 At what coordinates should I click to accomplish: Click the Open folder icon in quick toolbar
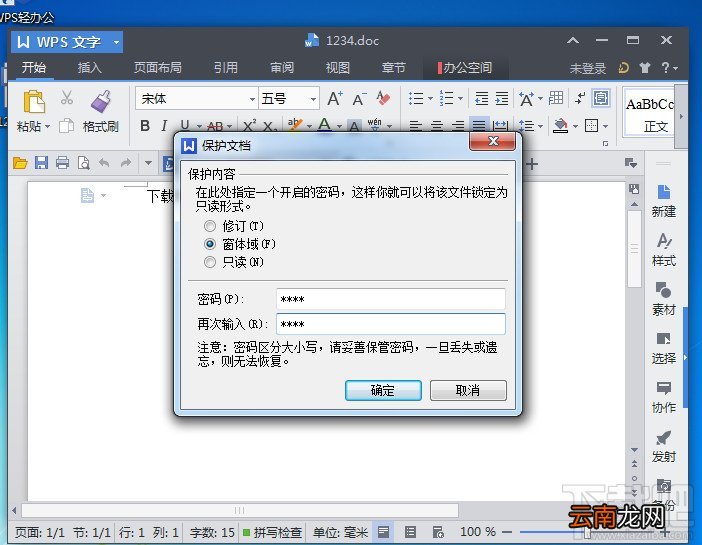pos(20,163)
